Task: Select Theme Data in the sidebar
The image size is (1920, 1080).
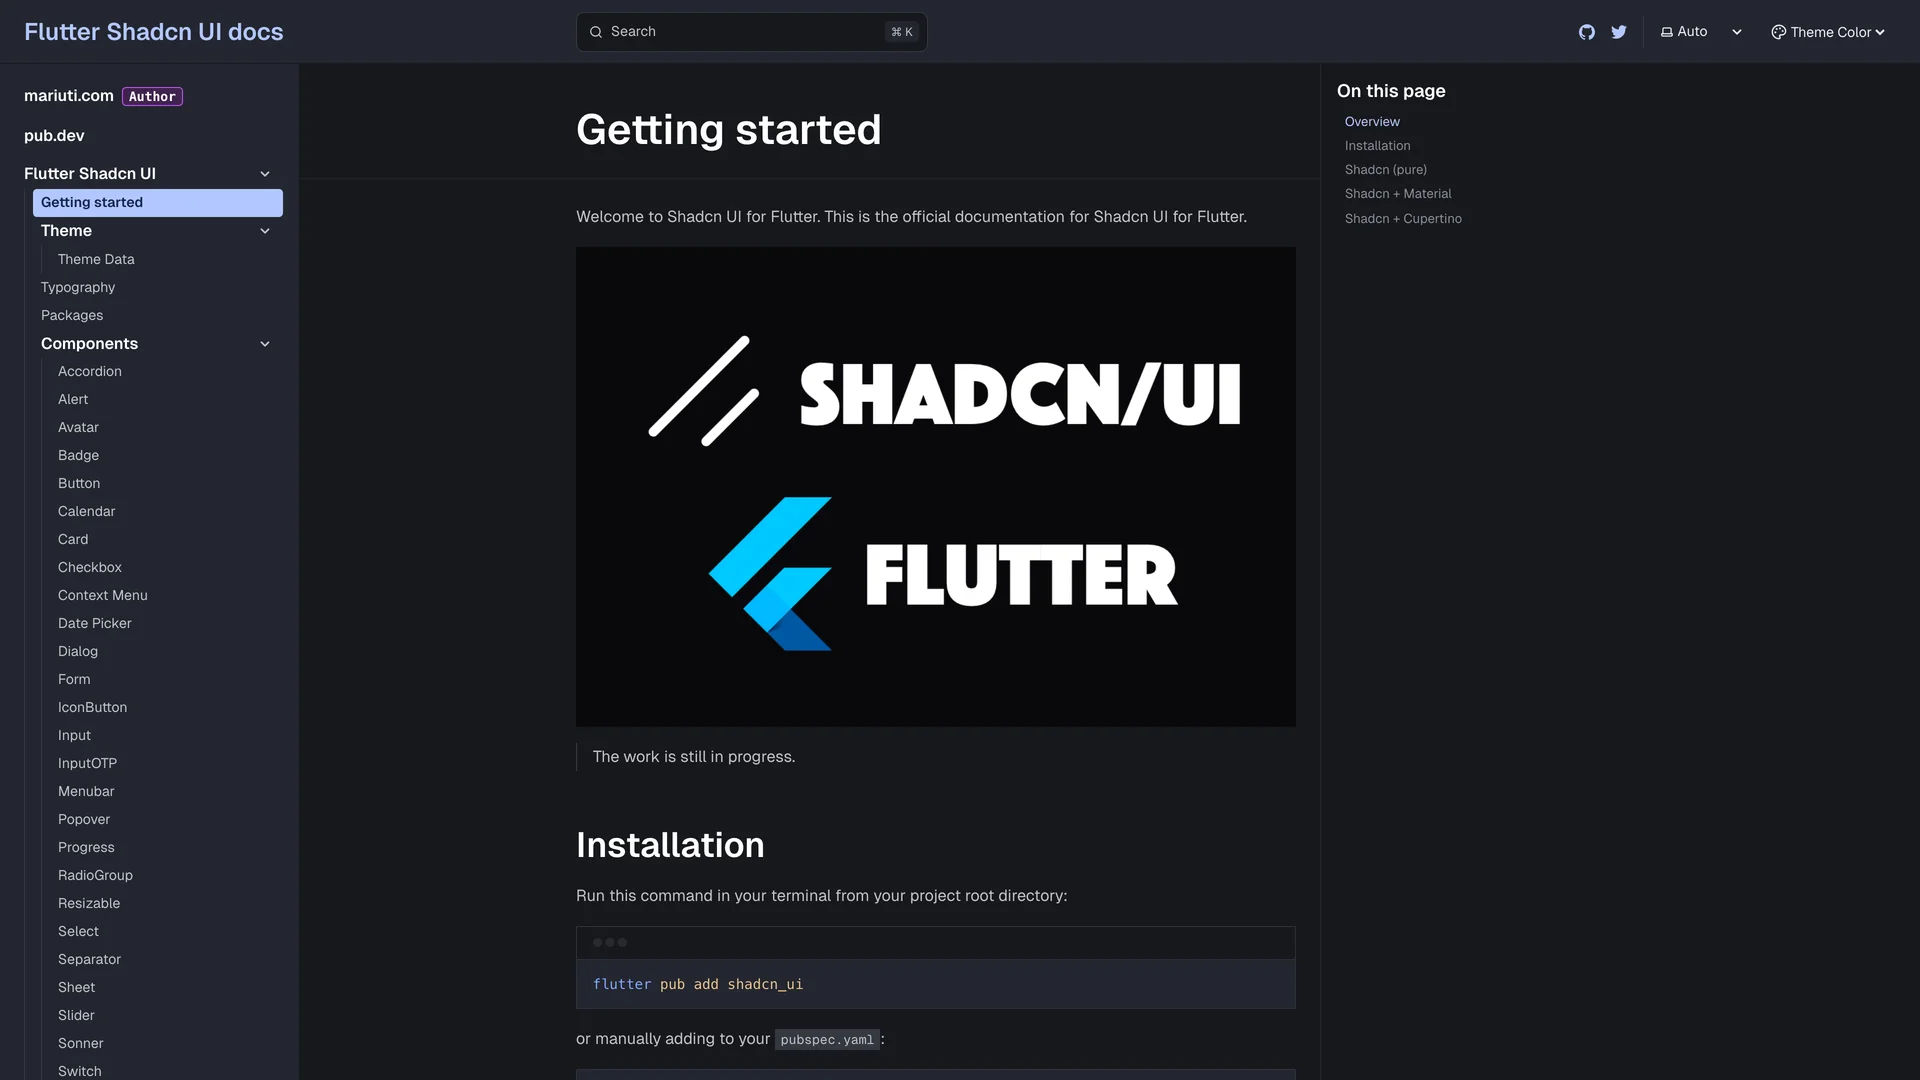Action: (96, 259)
